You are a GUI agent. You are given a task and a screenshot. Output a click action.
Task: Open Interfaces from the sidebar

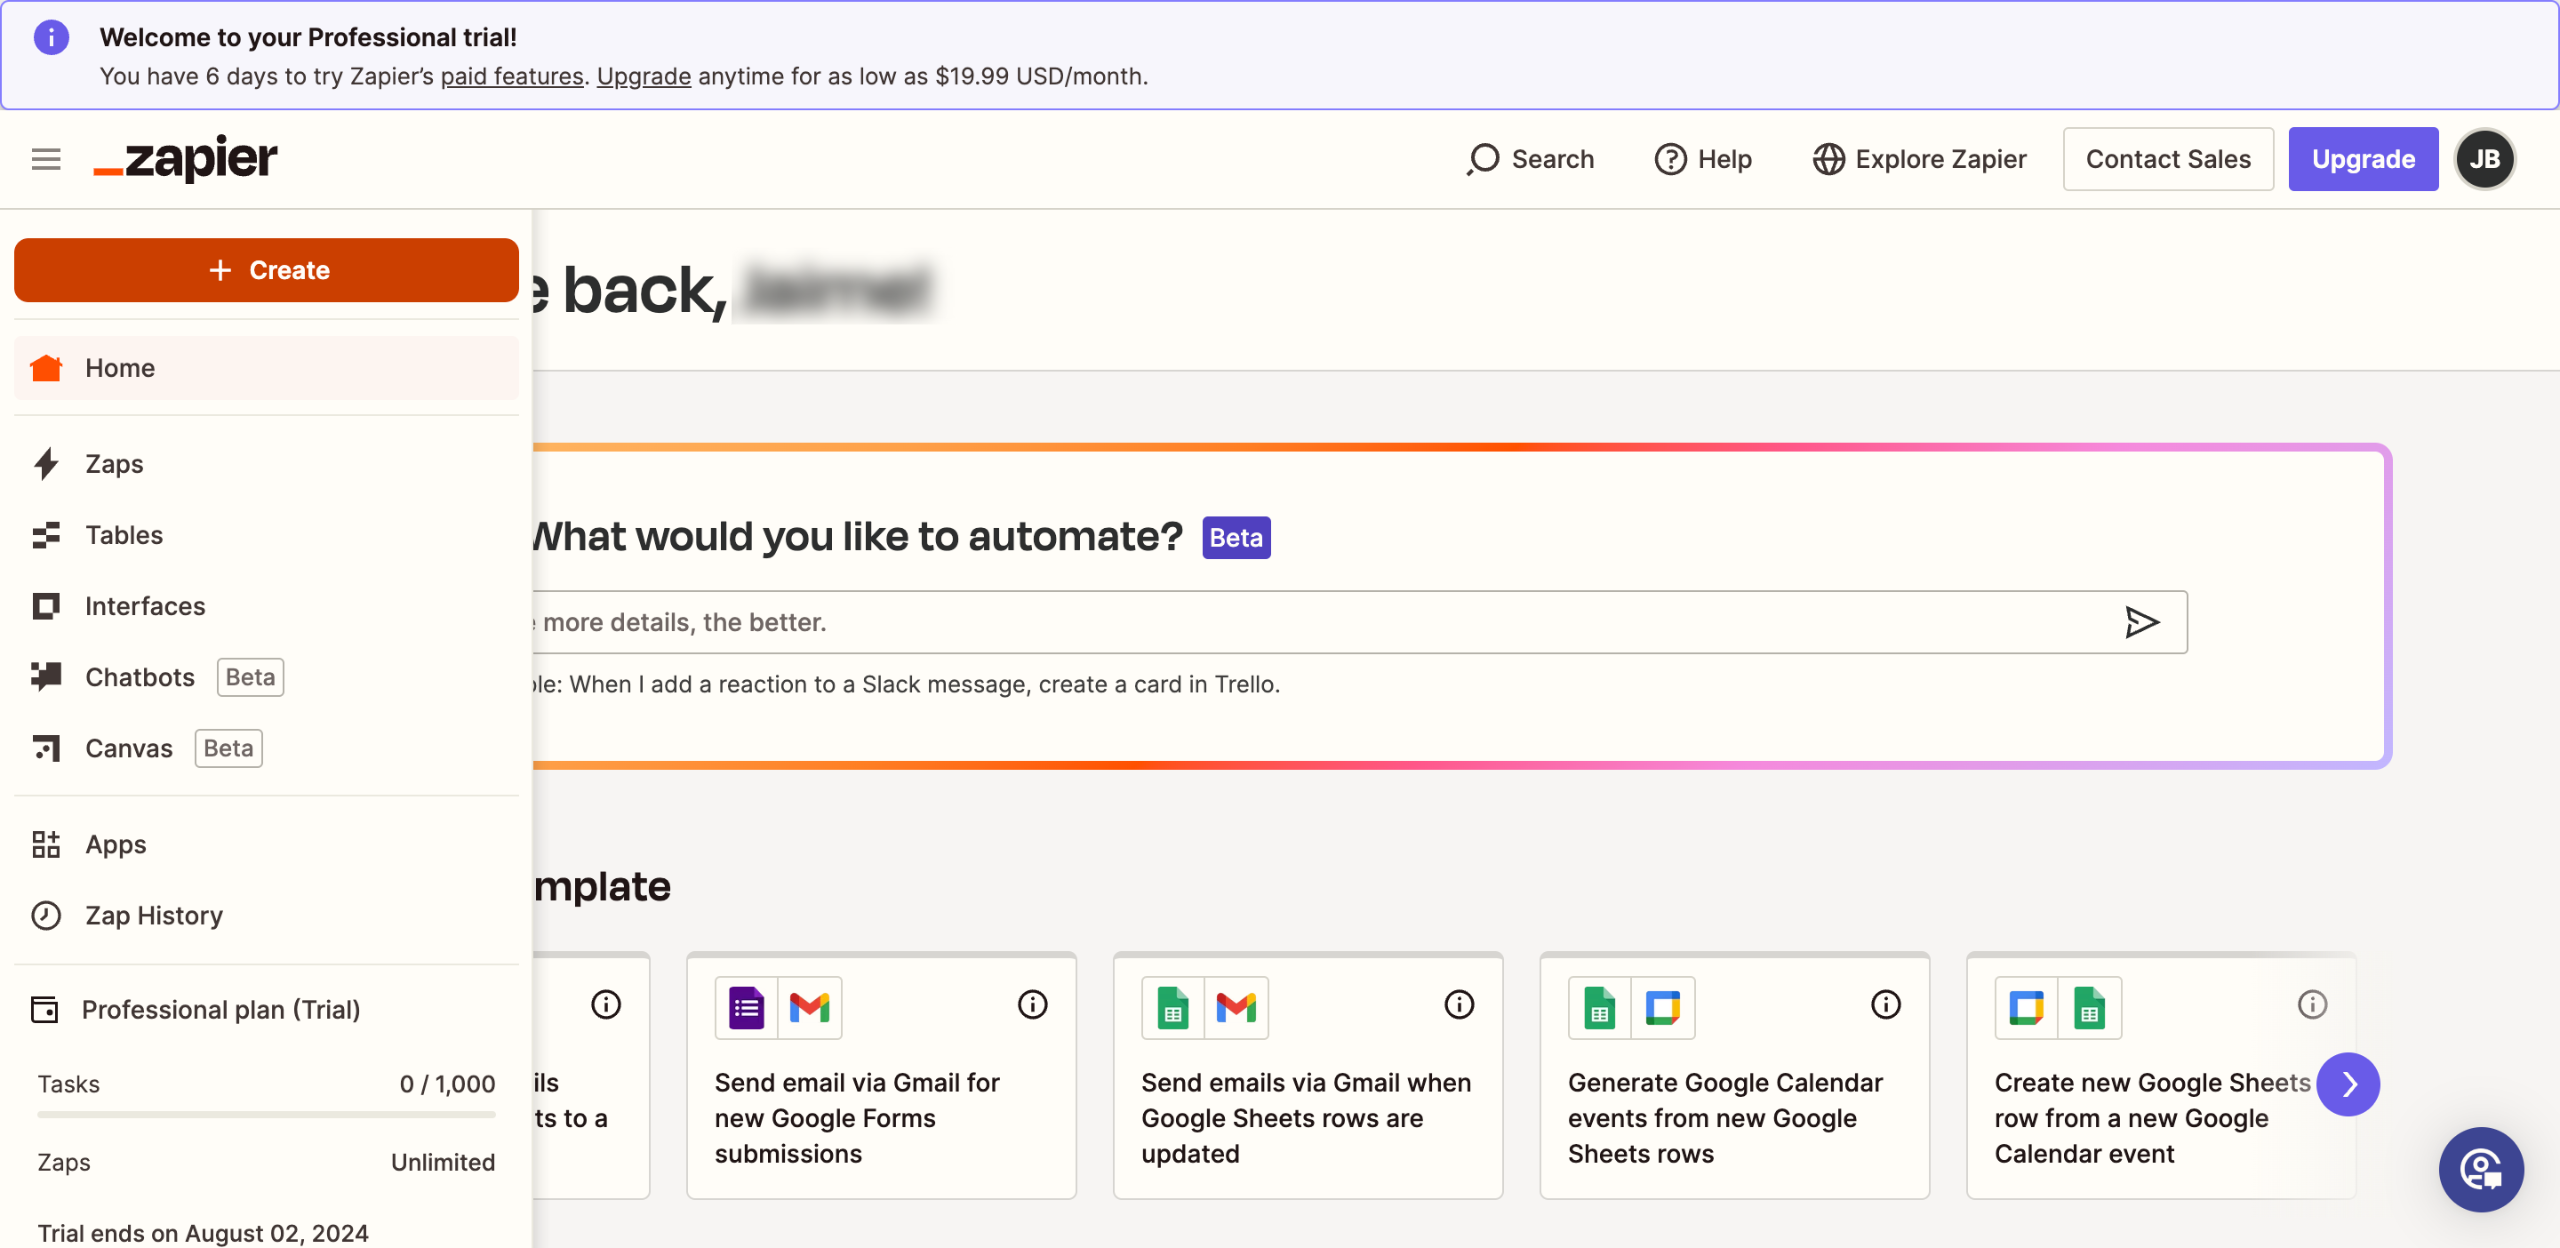[x=144, y=606]
